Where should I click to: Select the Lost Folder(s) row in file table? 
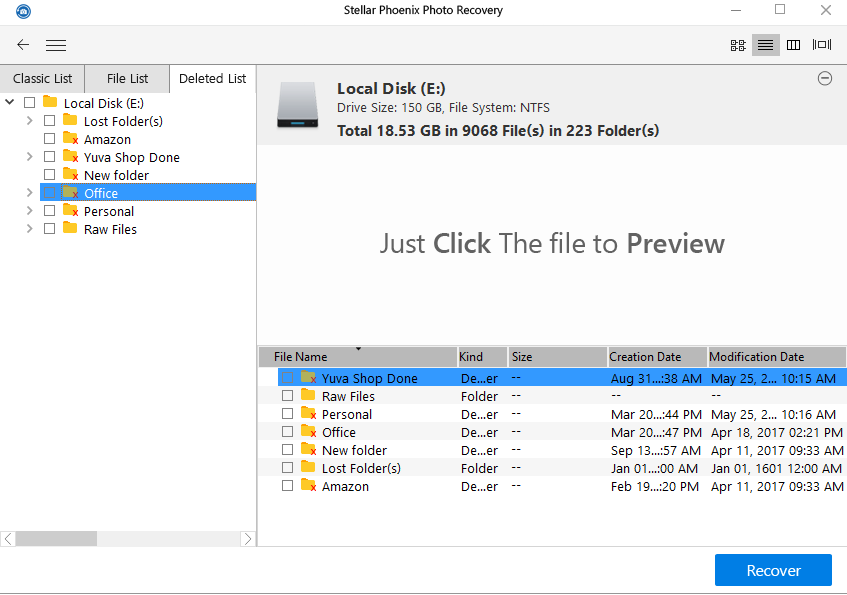562,468
